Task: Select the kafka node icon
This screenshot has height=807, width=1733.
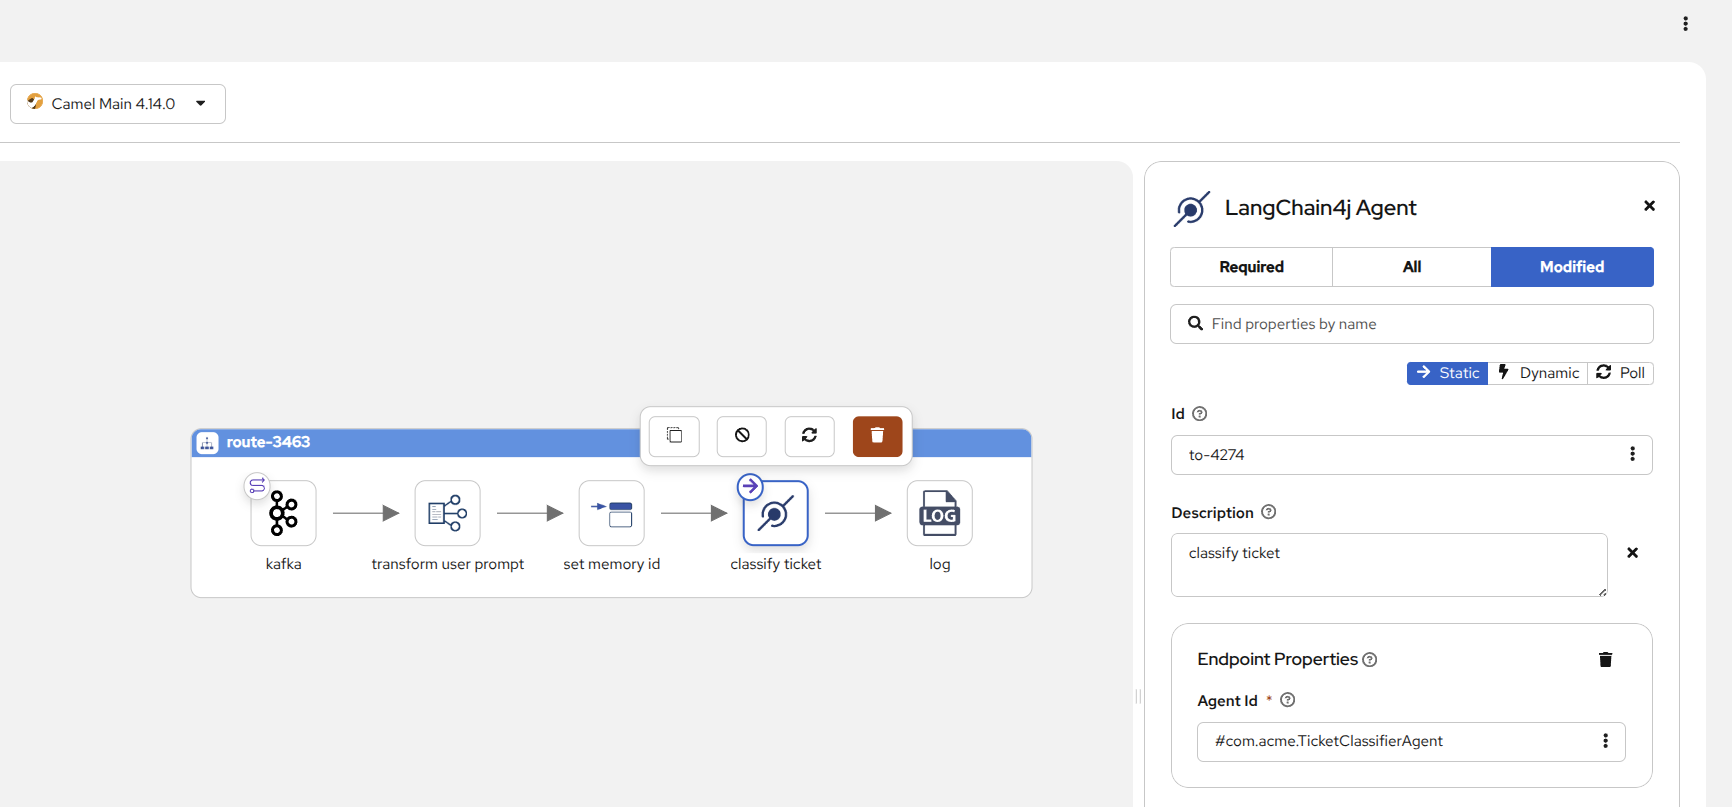Action: click(283, 513)
